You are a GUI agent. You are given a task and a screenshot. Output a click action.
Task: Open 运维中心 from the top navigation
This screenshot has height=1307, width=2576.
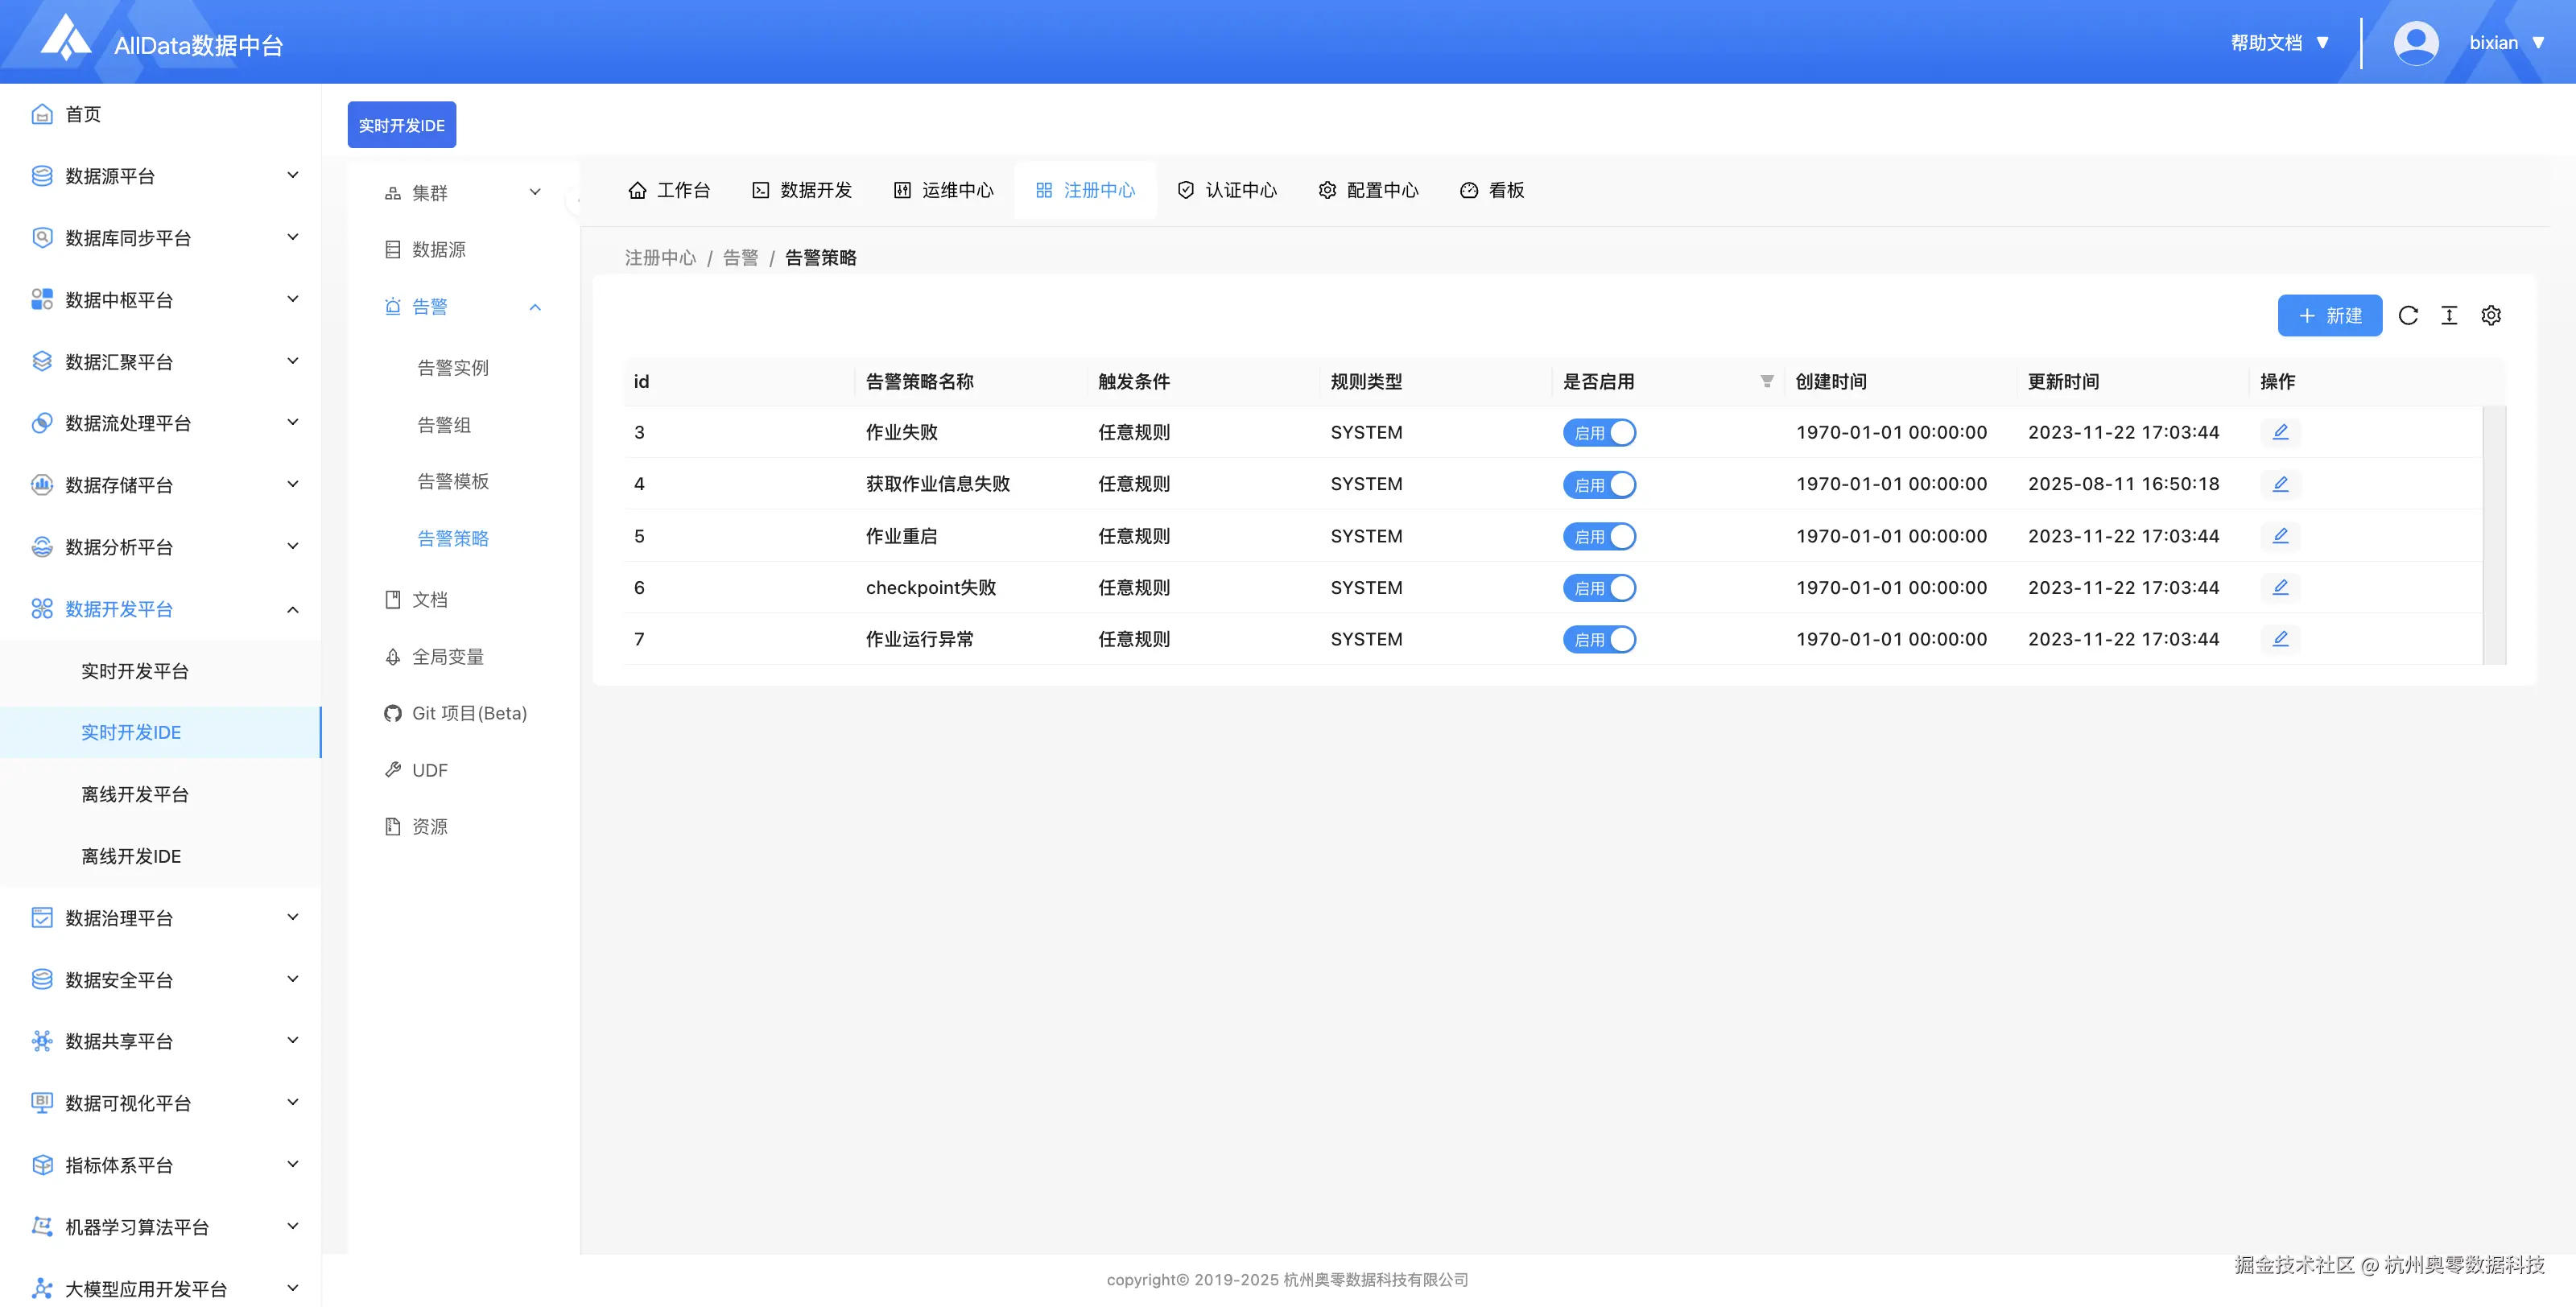pyautogui.click(x=942, y=190)
